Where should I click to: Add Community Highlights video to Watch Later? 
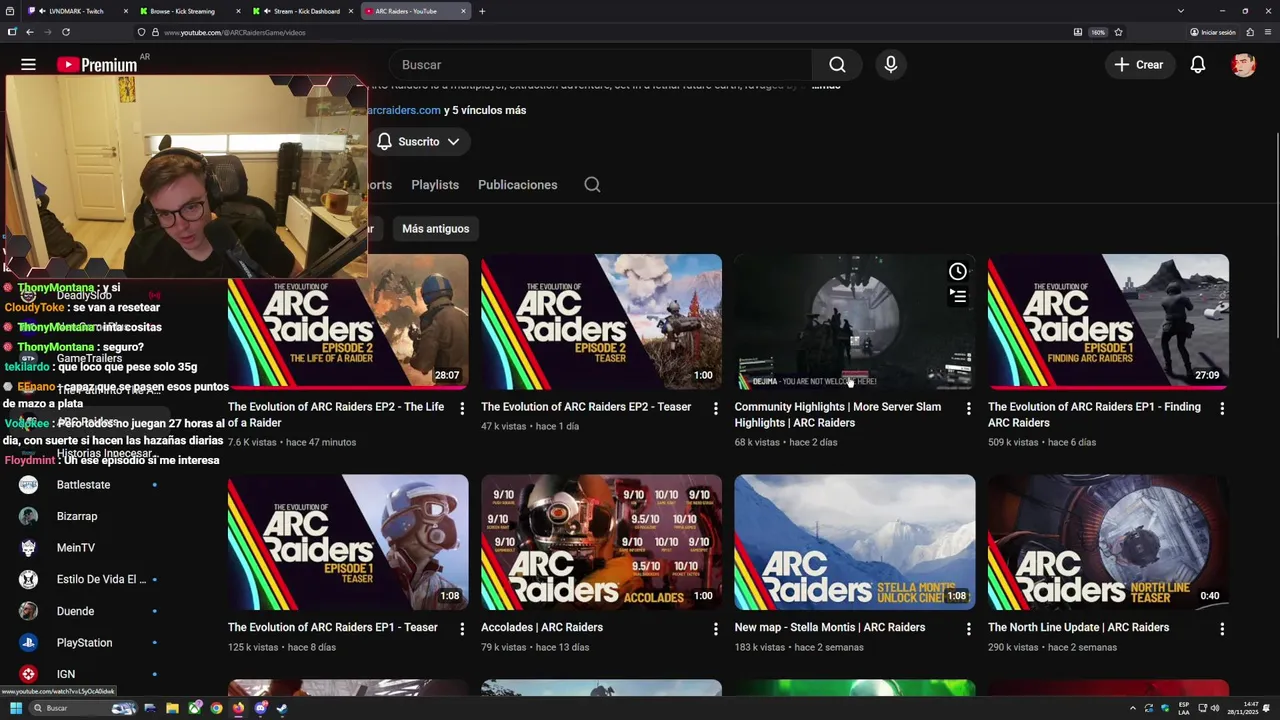tap(958, 271)
